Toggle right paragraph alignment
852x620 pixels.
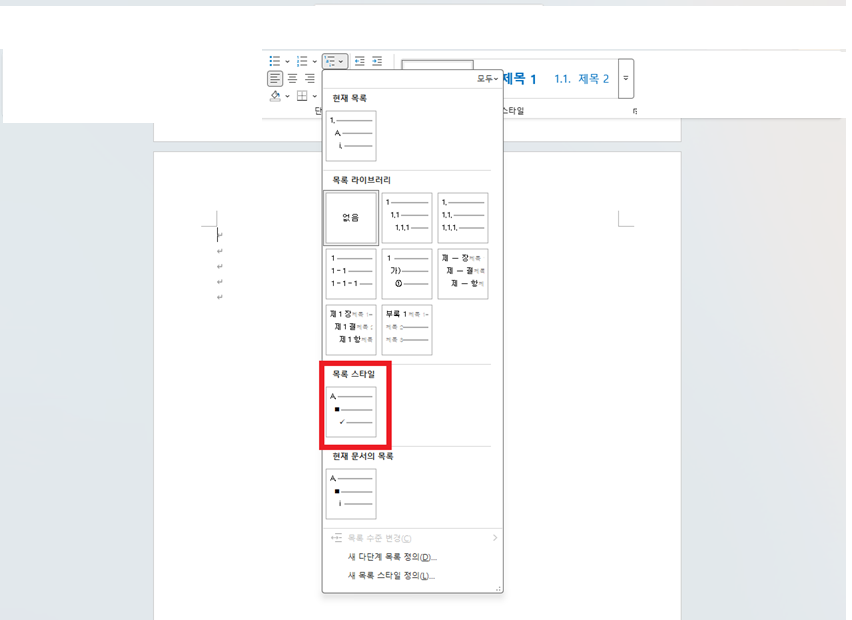point(310,78)
